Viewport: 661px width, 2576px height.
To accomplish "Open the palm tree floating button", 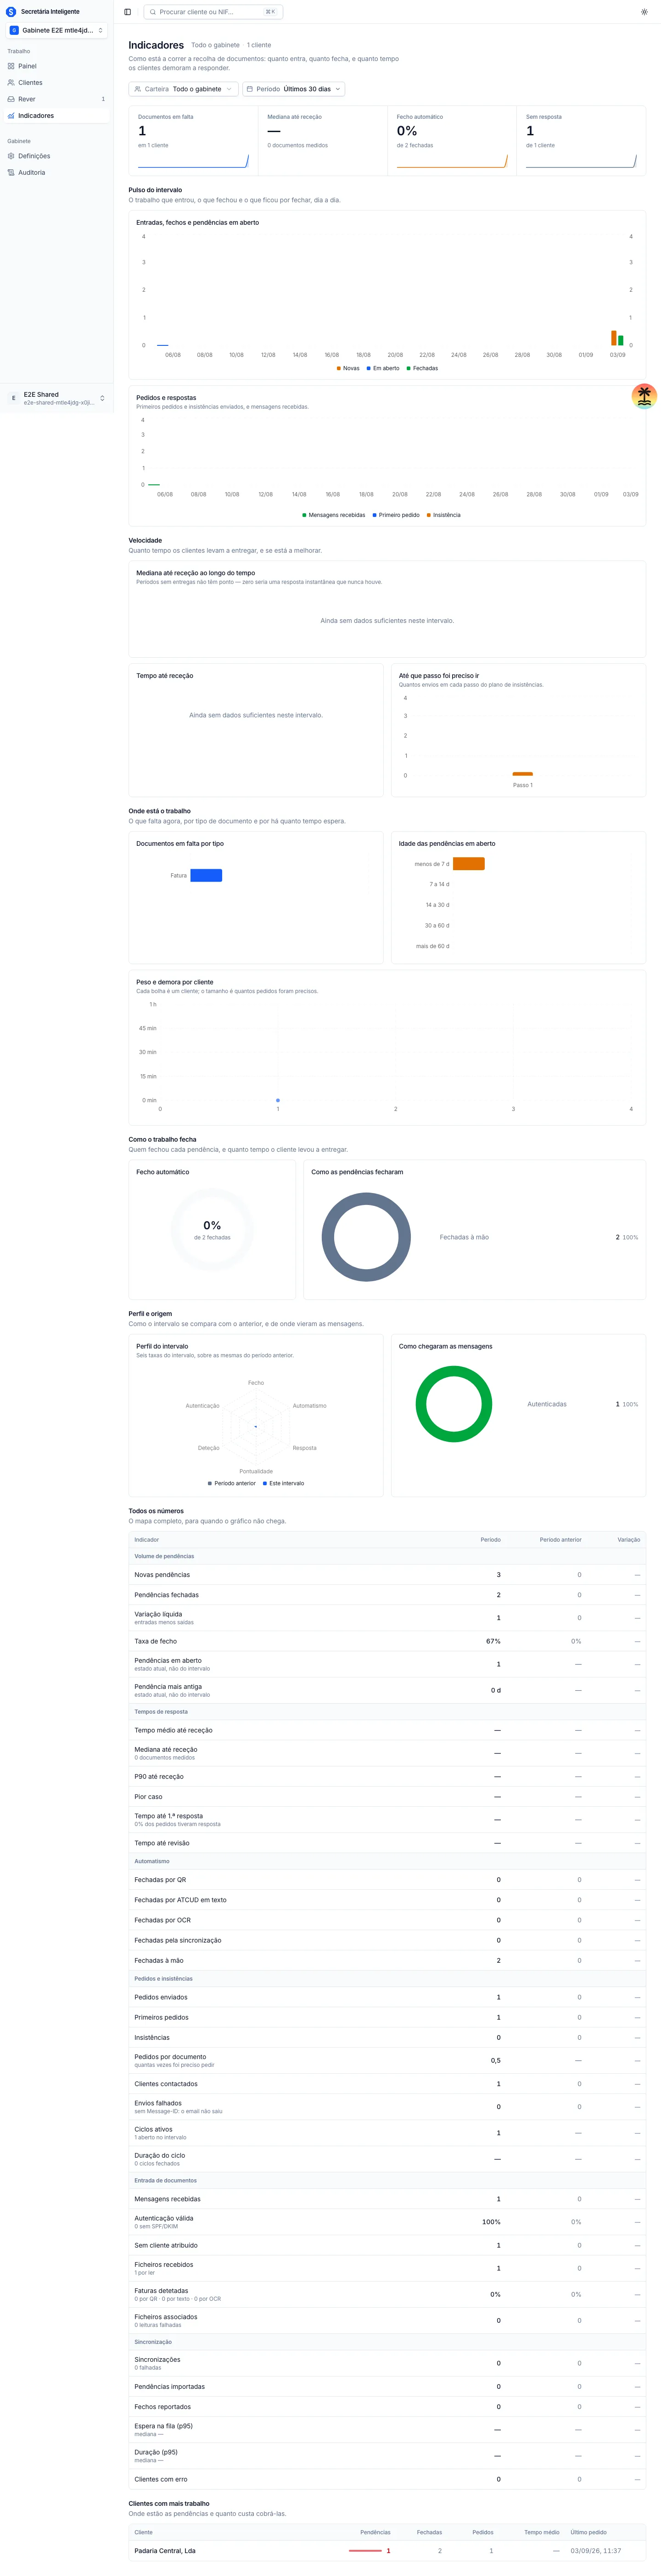I will (x=644, y=396).
